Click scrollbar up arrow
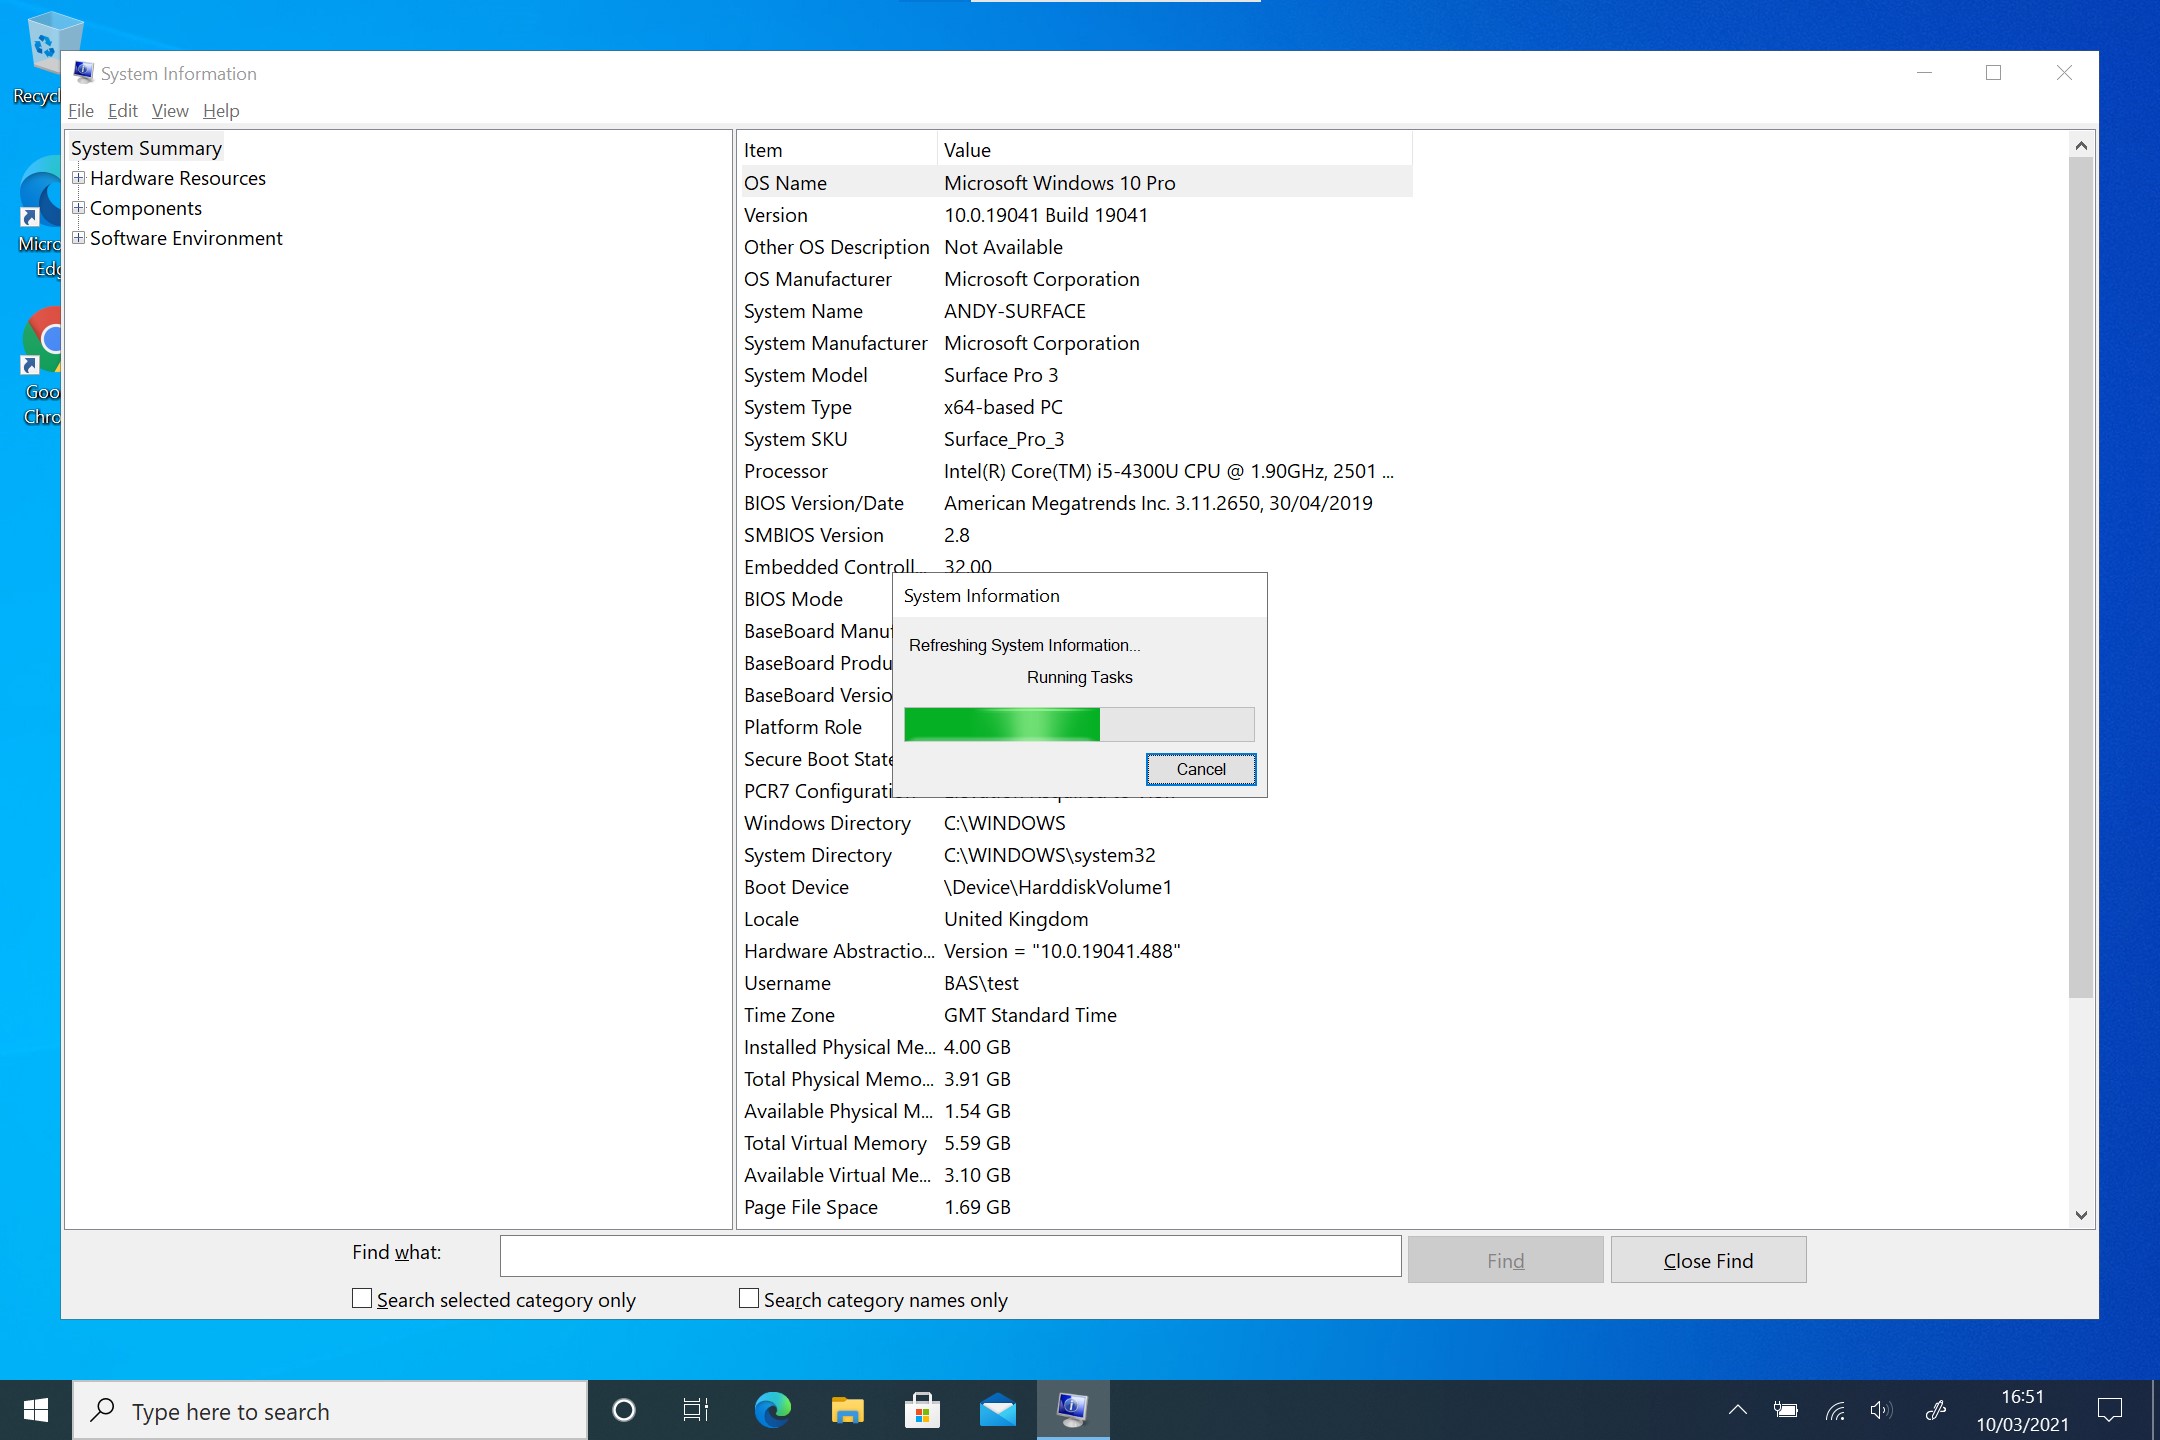 pyautogui.click(x=2081, y=146)
